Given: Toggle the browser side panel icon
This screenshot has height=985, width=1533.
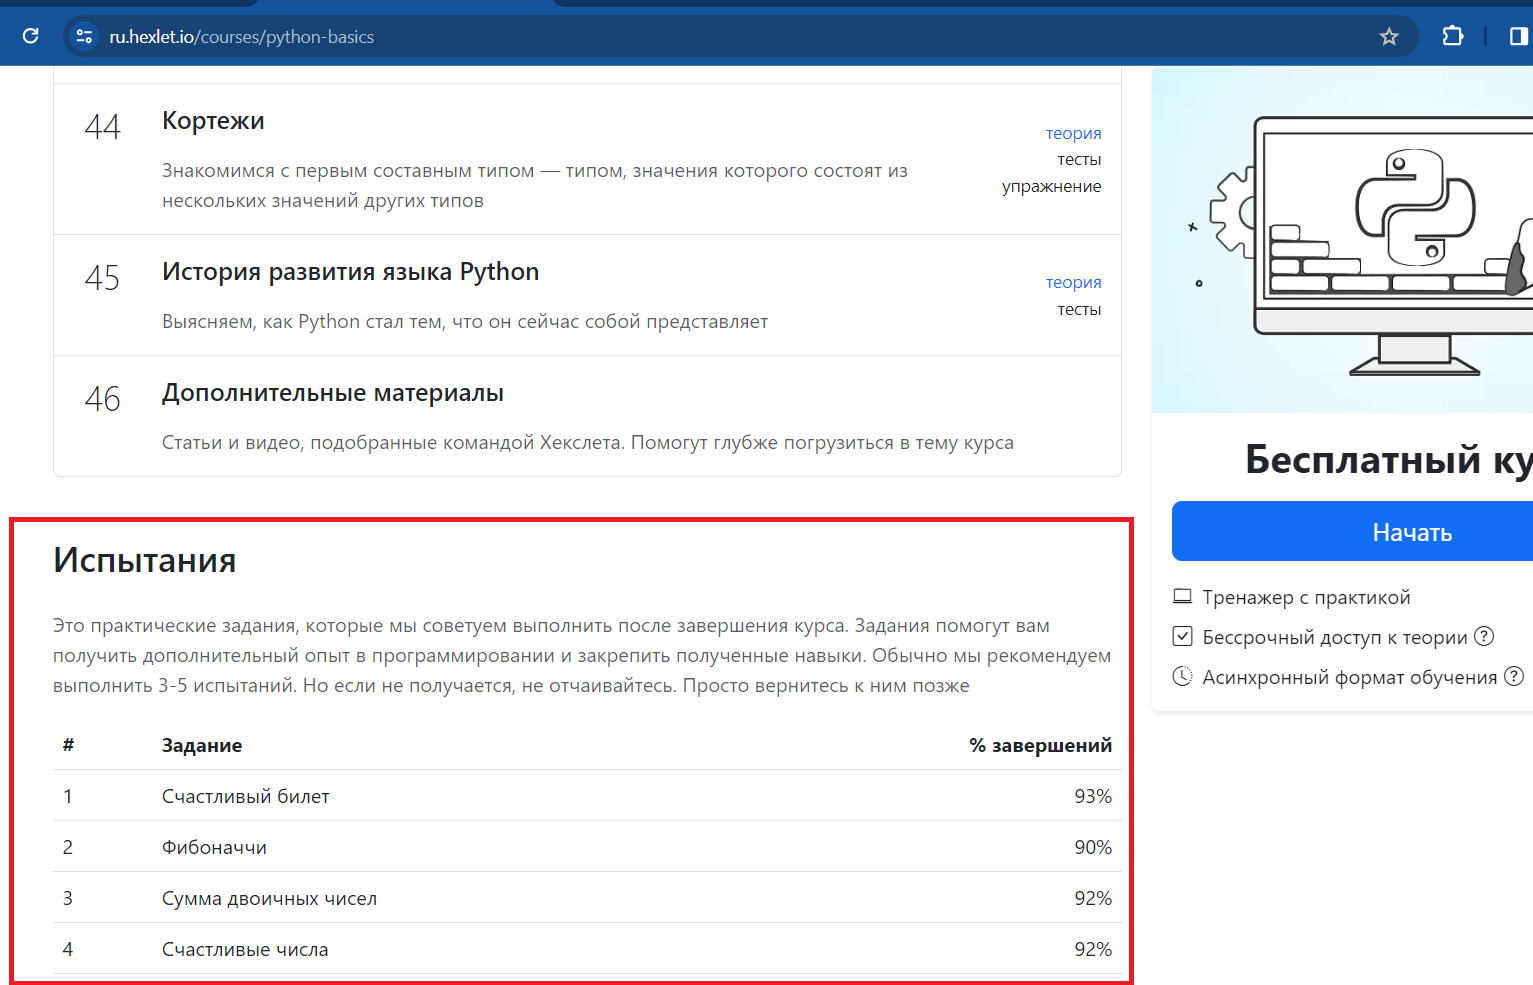Looking at the screenshot, I should 1518,37.
